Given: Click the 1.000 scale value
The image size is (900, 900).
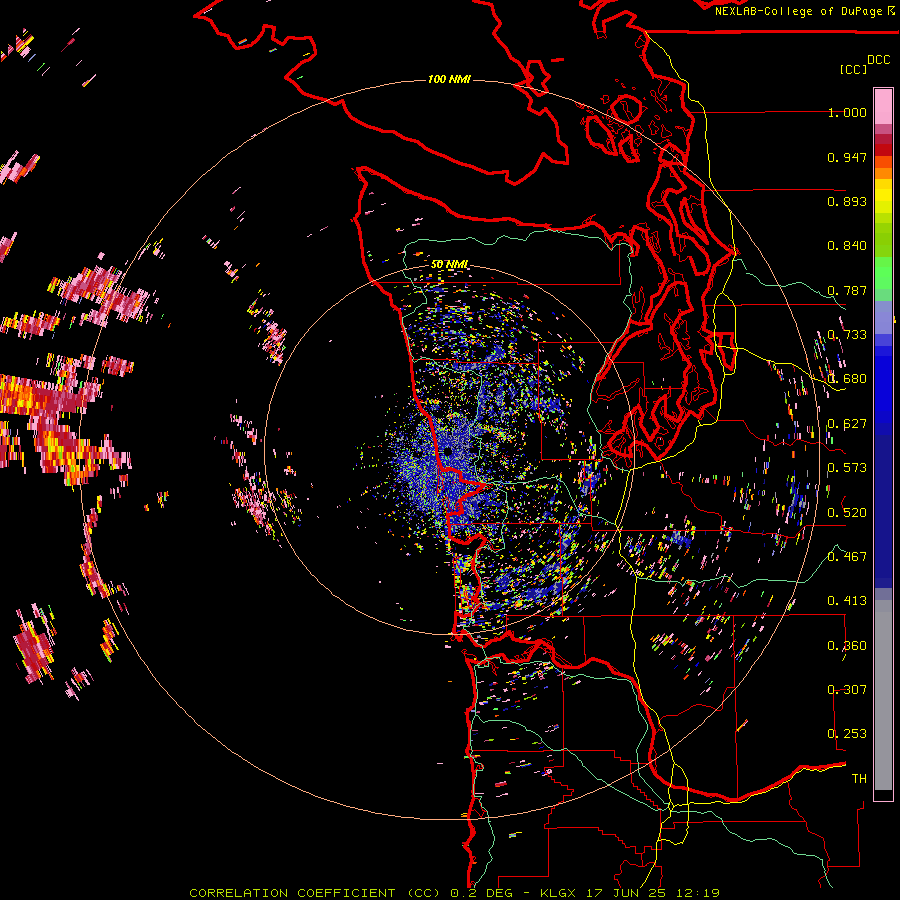Looking at the screenshot, I should (847, 112).
